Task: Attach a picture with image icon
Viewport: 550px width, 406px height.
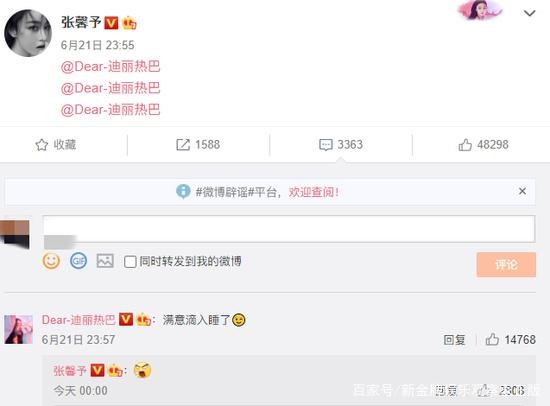Action: [x=105, y=261]
